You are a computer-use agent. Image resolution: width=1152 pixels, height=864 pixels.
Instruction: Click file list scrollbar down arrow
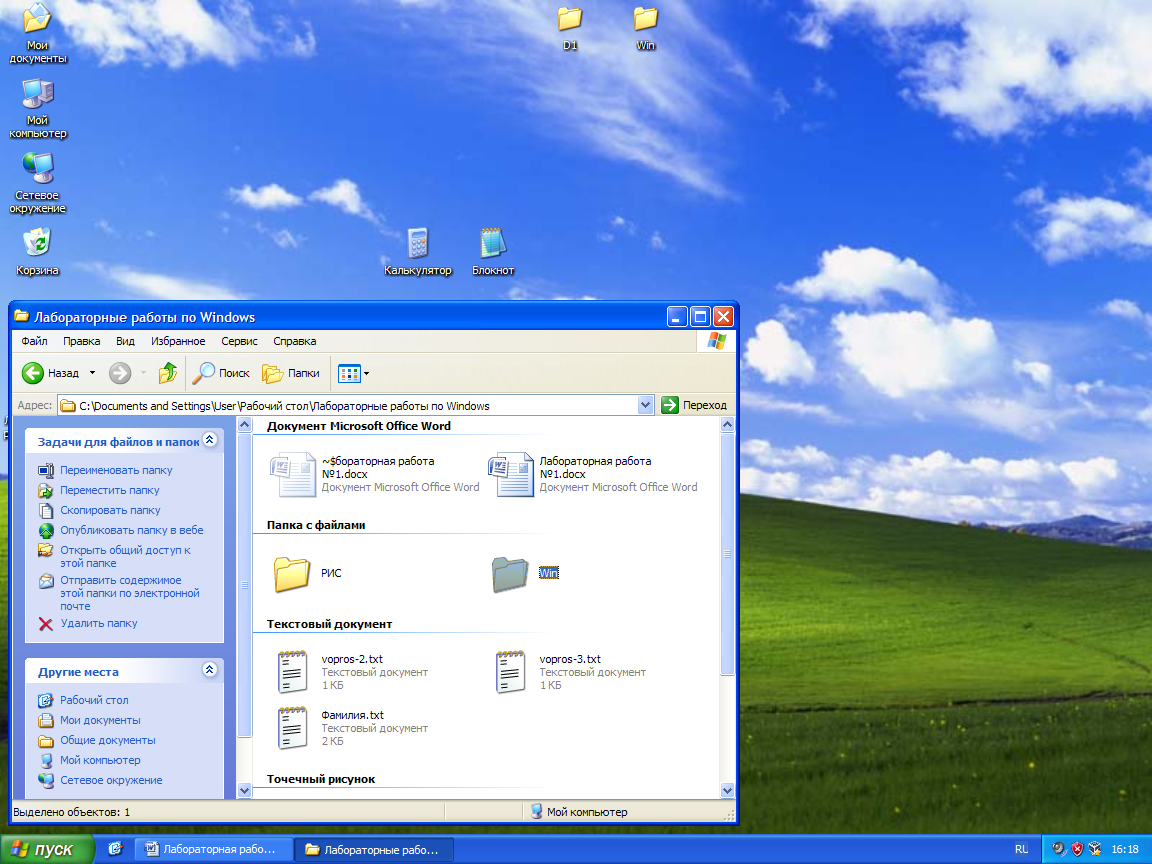point(727,791)
